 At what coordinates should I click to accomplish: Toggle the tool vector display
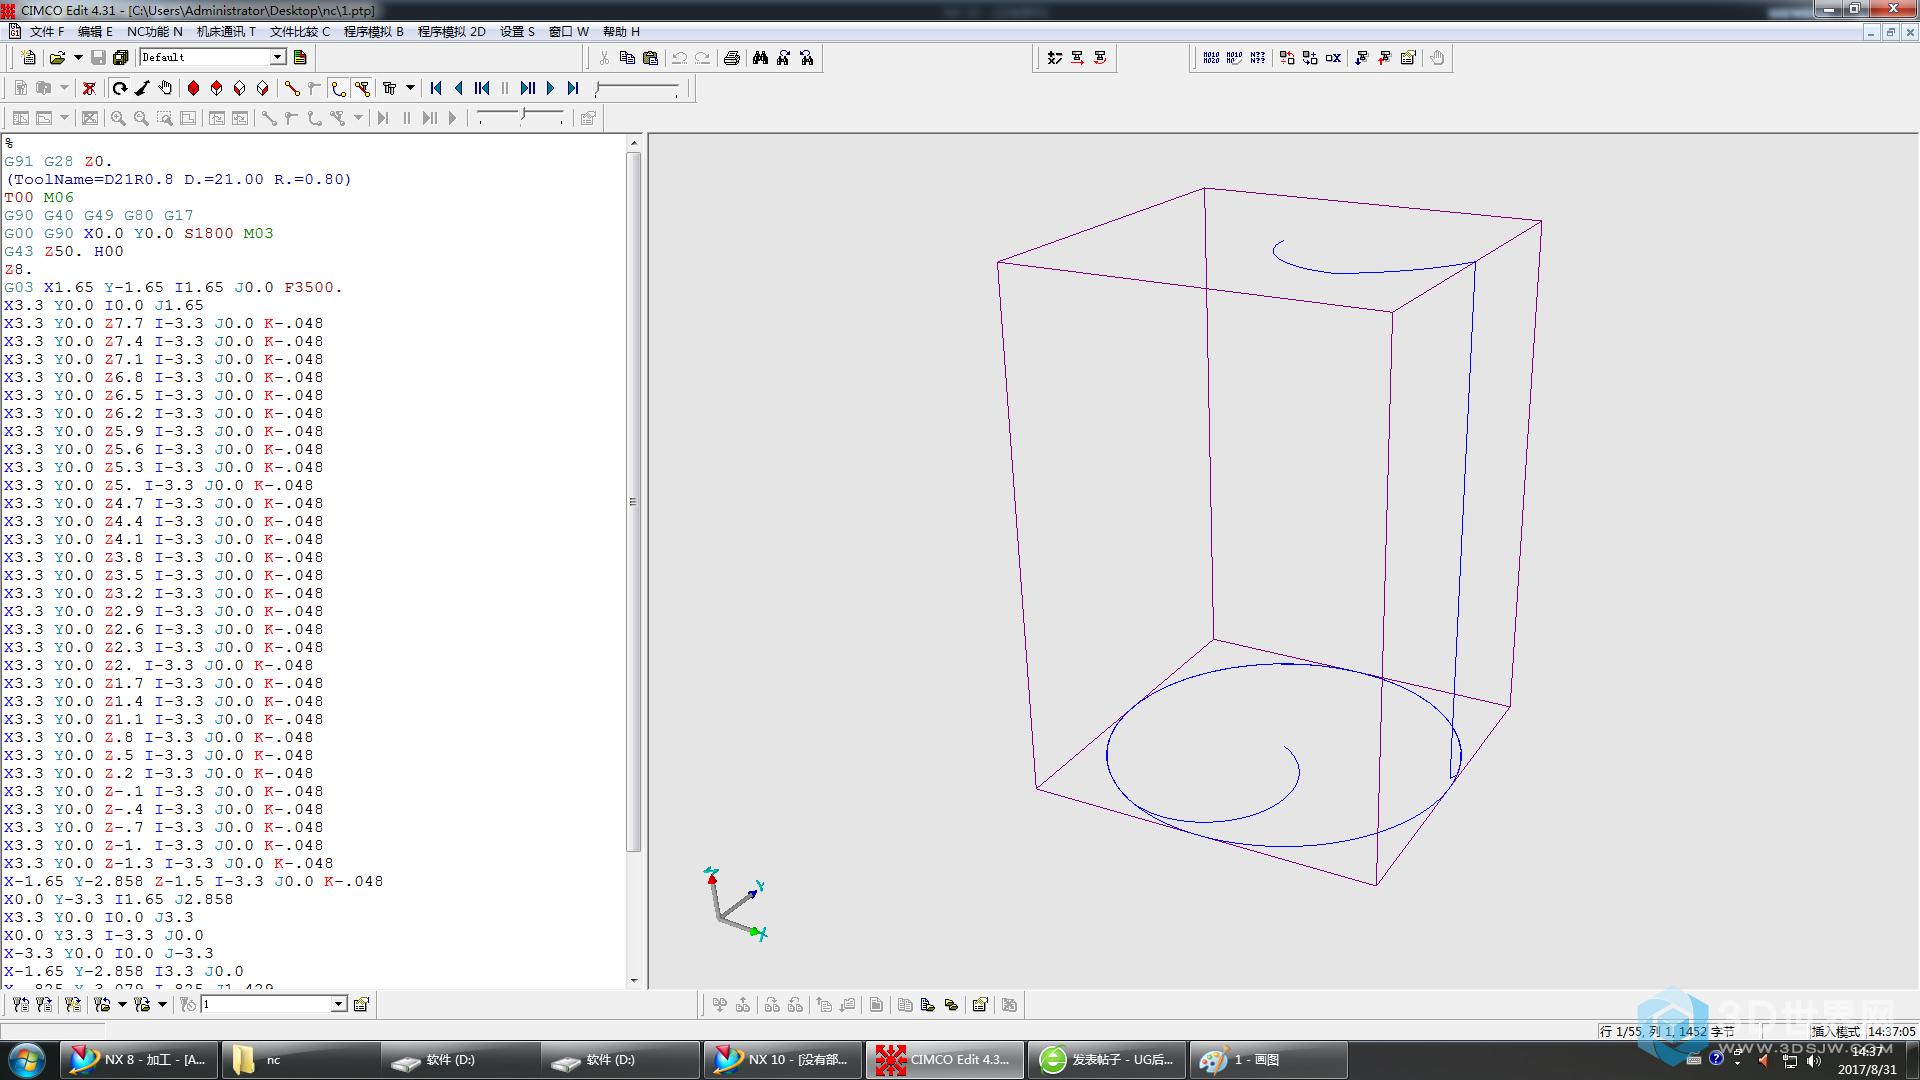(x=292, y=88)
